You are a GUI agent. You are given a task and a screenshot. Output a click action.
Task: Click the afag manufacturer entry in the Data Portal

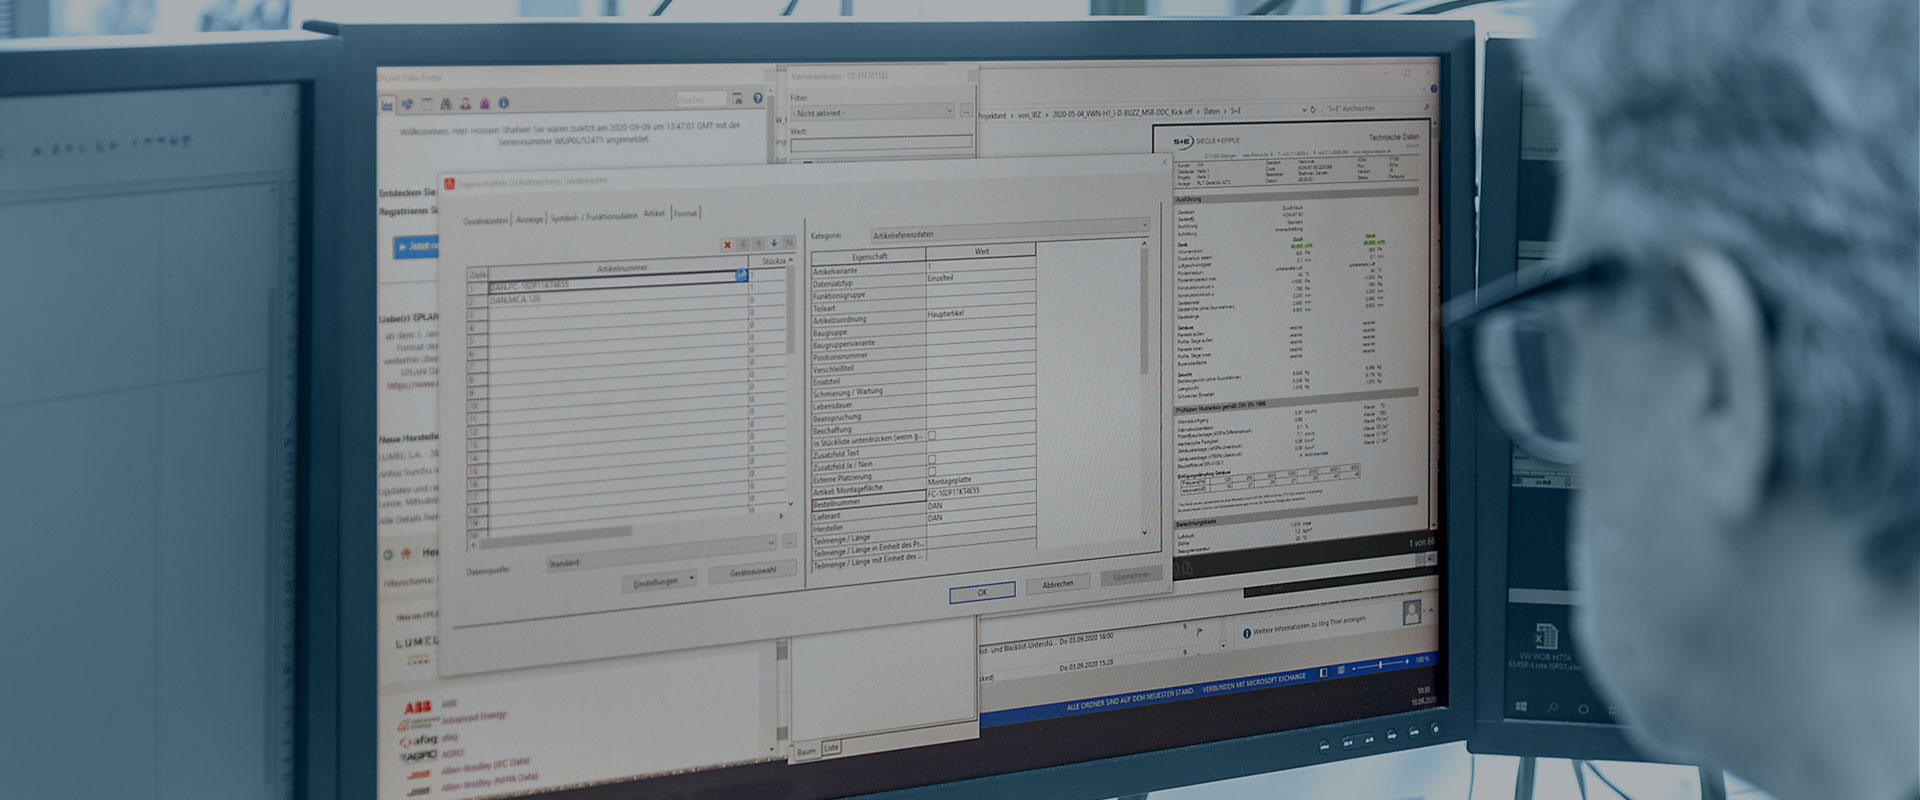click(429, 739)
